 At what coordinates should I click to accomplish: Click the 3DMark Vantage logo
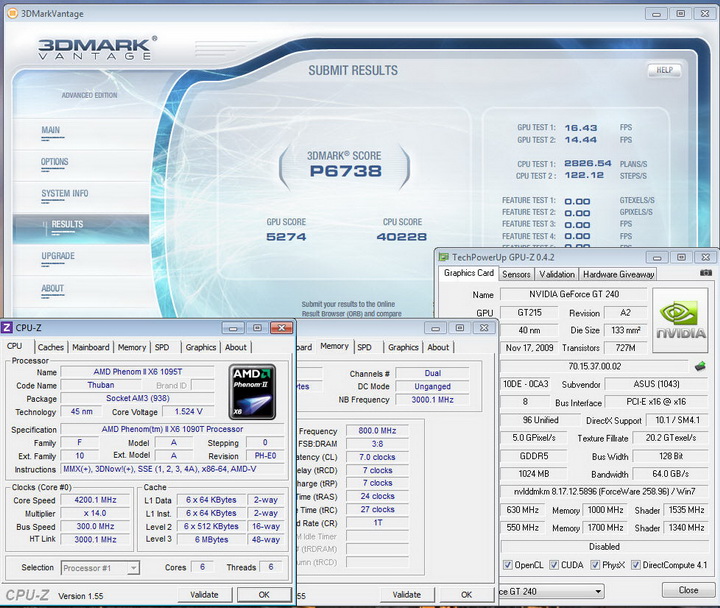click(x=94, y=49)
